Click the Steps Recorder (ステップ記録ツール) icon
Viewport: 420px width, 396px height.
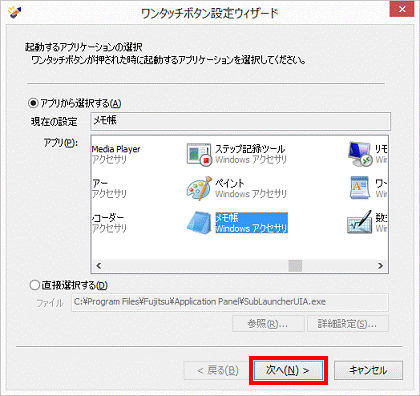point(199,154)
